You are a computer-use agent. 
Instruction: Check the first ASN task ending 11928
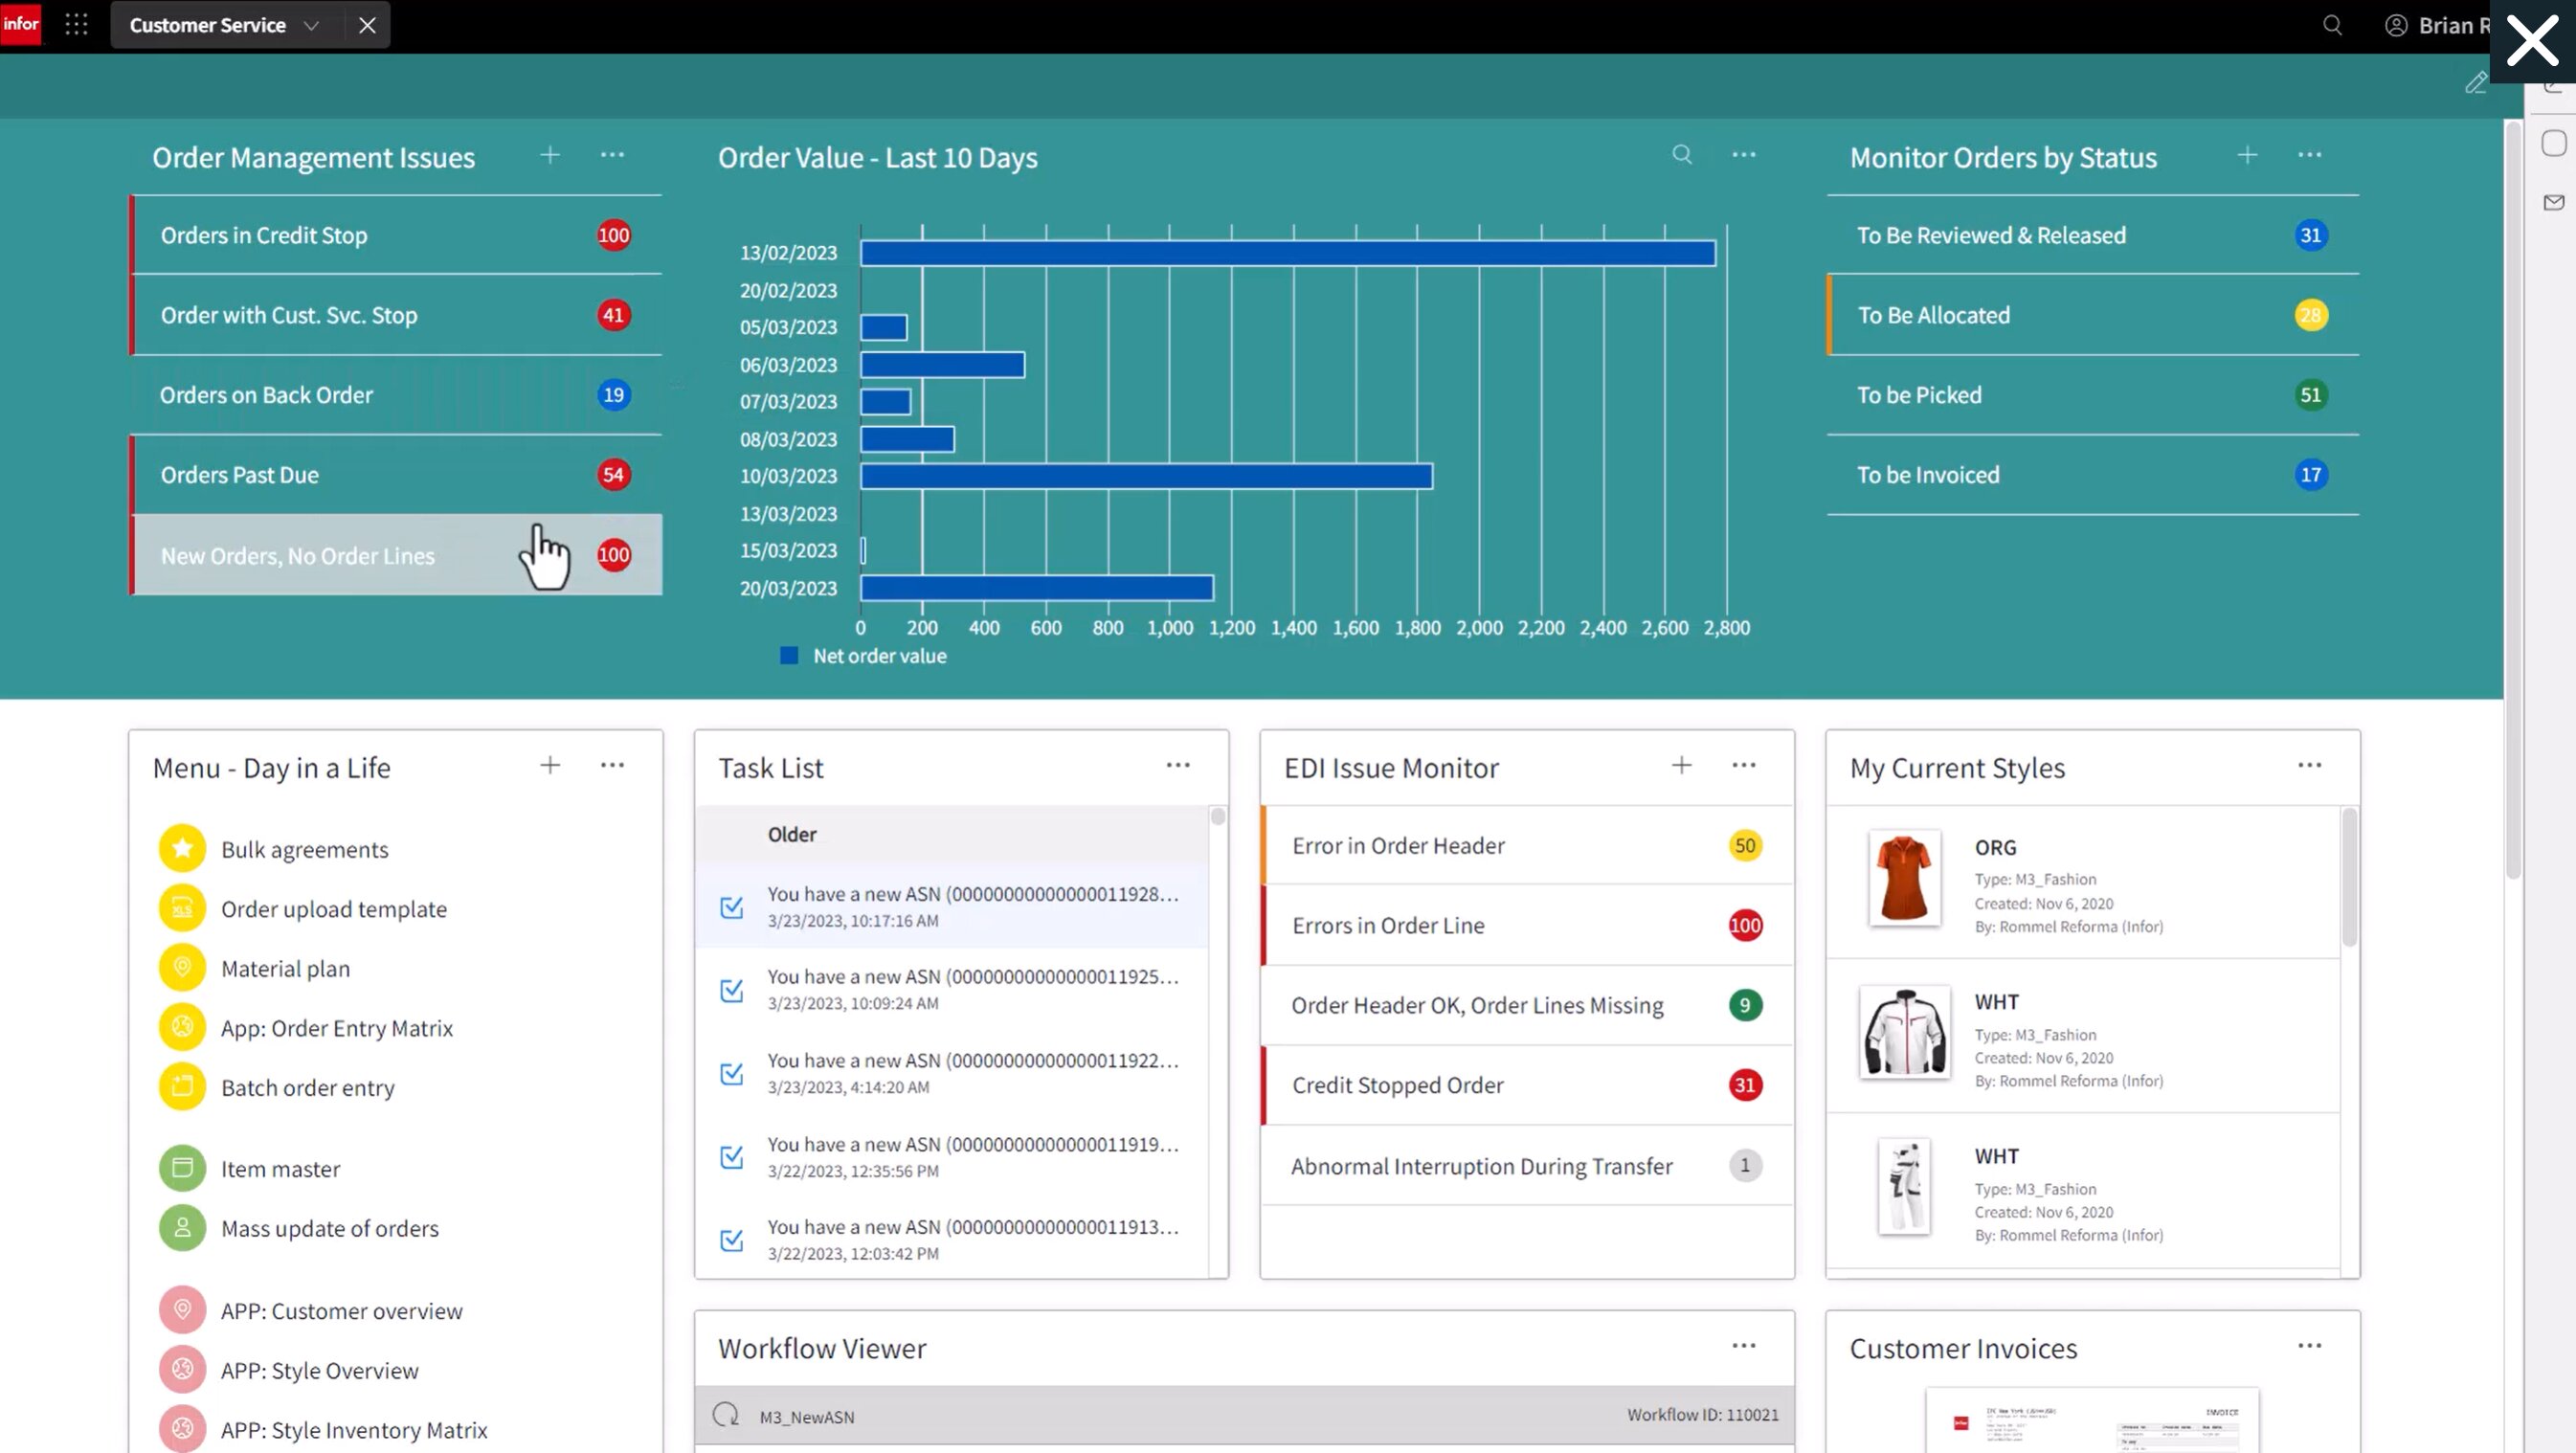pyautogui.click(x=732, y=907)
